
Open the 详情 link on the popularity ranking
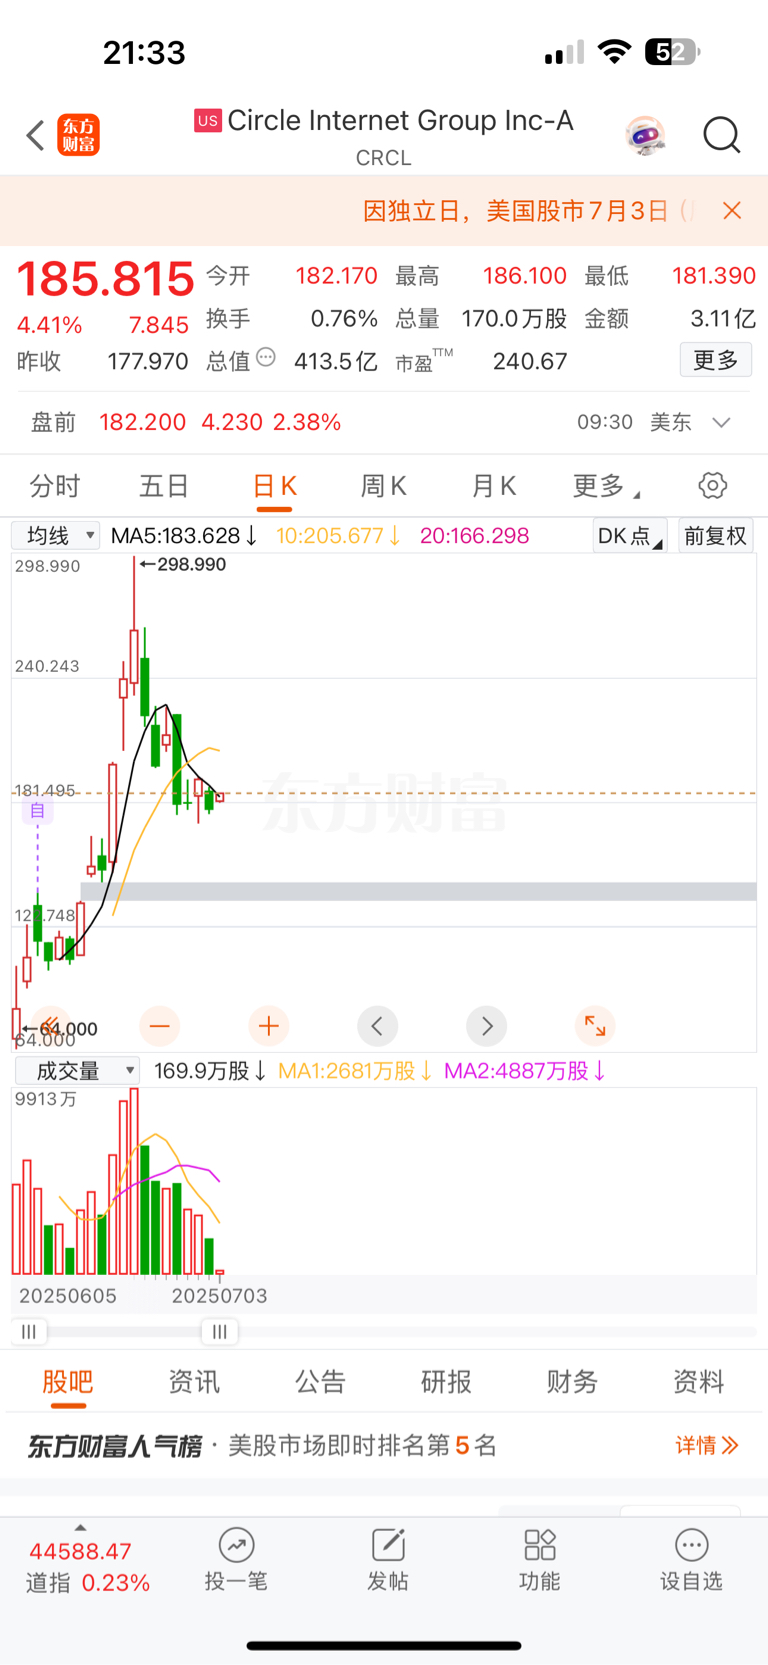click(706, 1445)
